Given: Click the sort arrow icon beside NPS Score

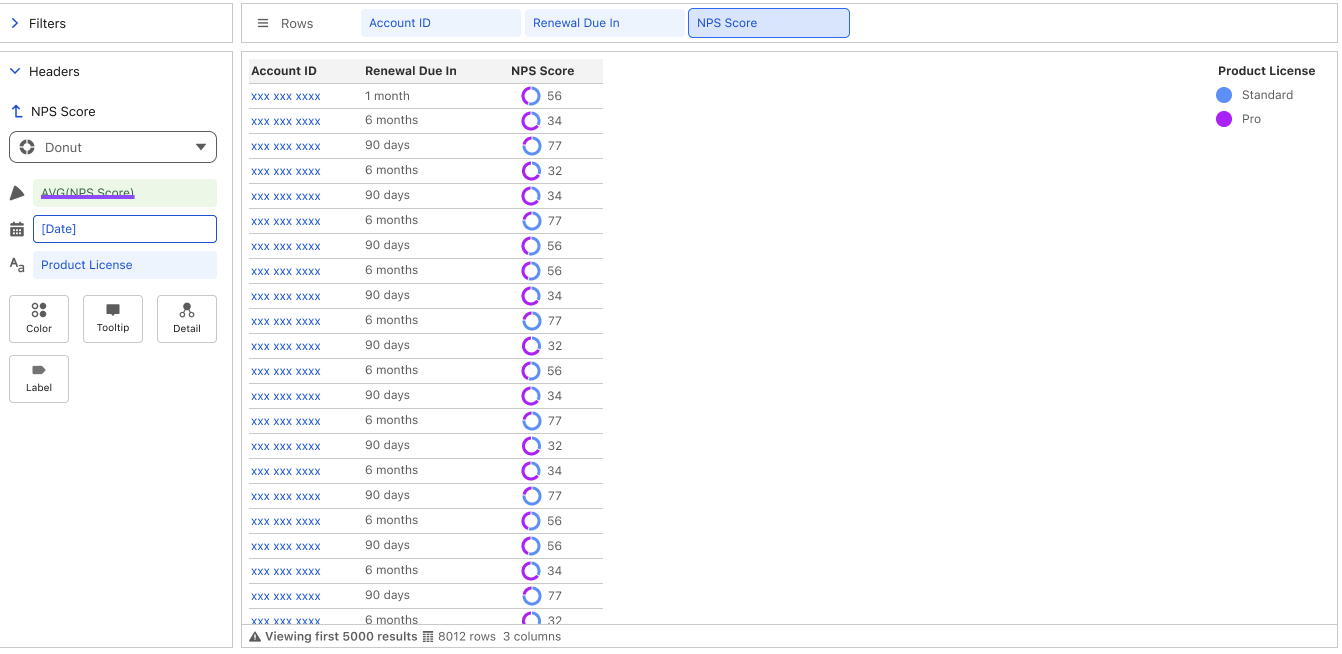Looking at the screenshot, I should tap(17, 111).
